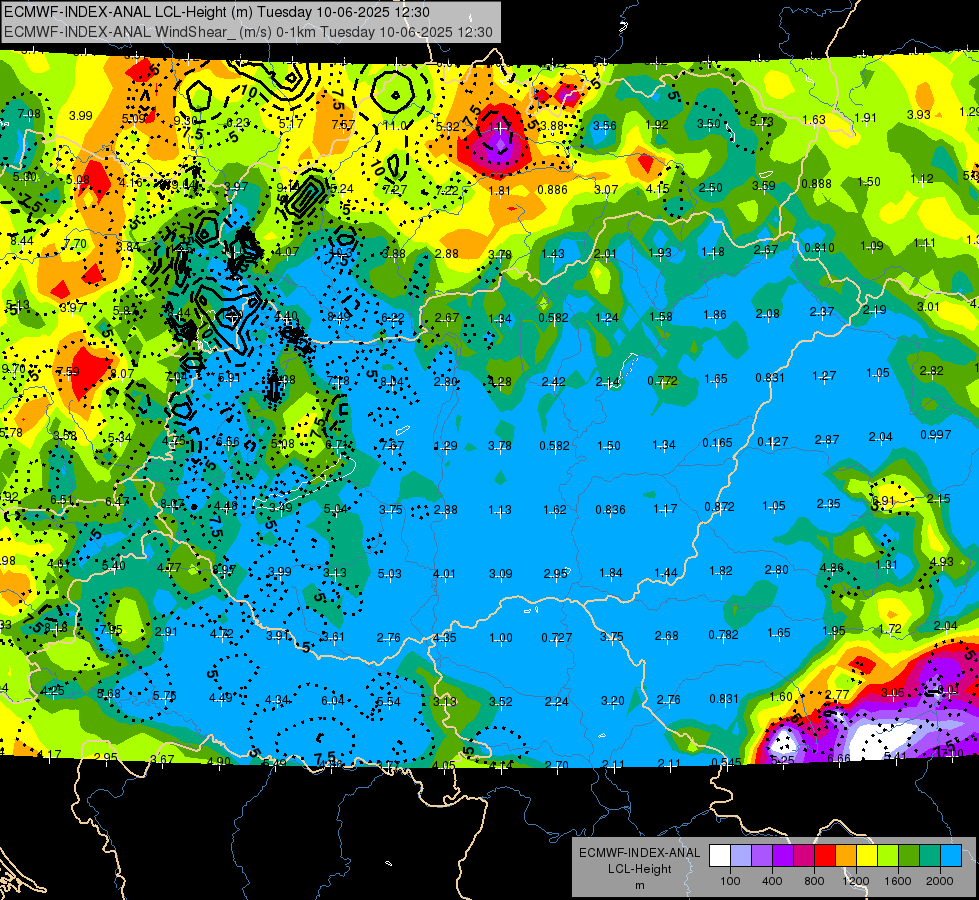979x900 pixels.
Task: Click the wind shear value 0.997
Action: [x=935, y=435]
